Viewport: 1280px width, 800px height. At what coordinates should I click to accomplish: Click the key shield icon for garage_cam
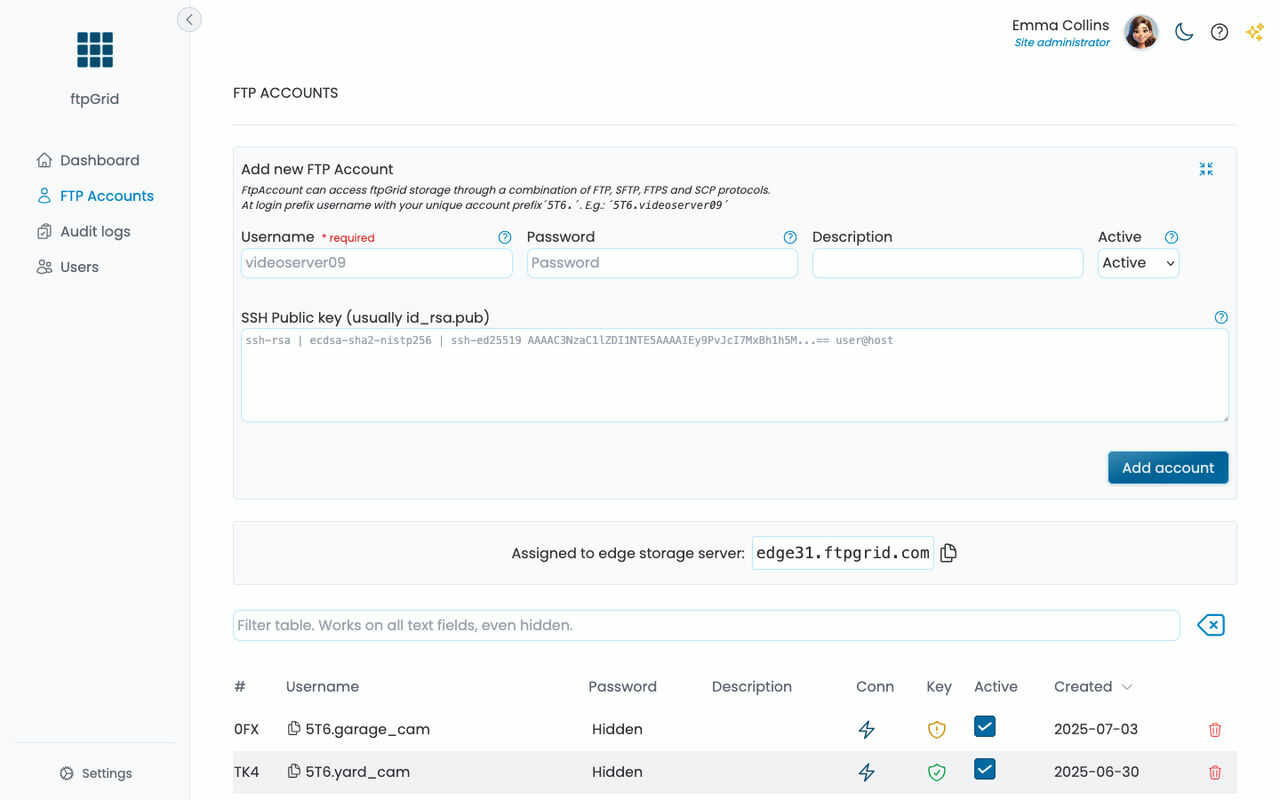tap(937, 730)
